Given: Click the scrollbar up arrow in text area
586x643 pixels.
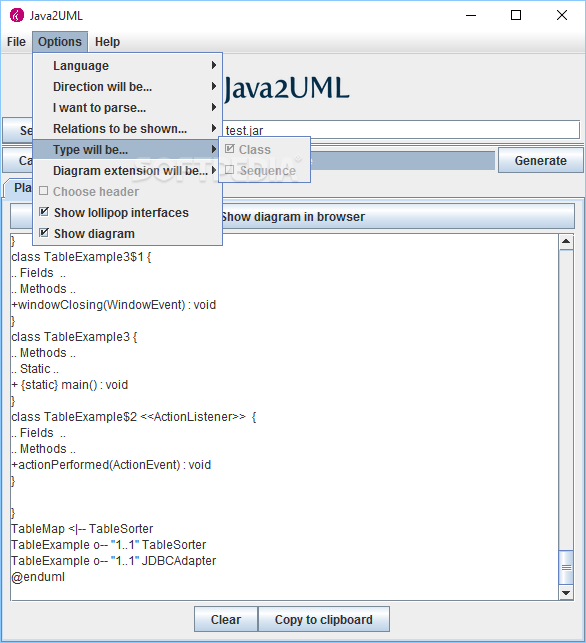Looking at the screenshot, I should click(x=566, y=242).
